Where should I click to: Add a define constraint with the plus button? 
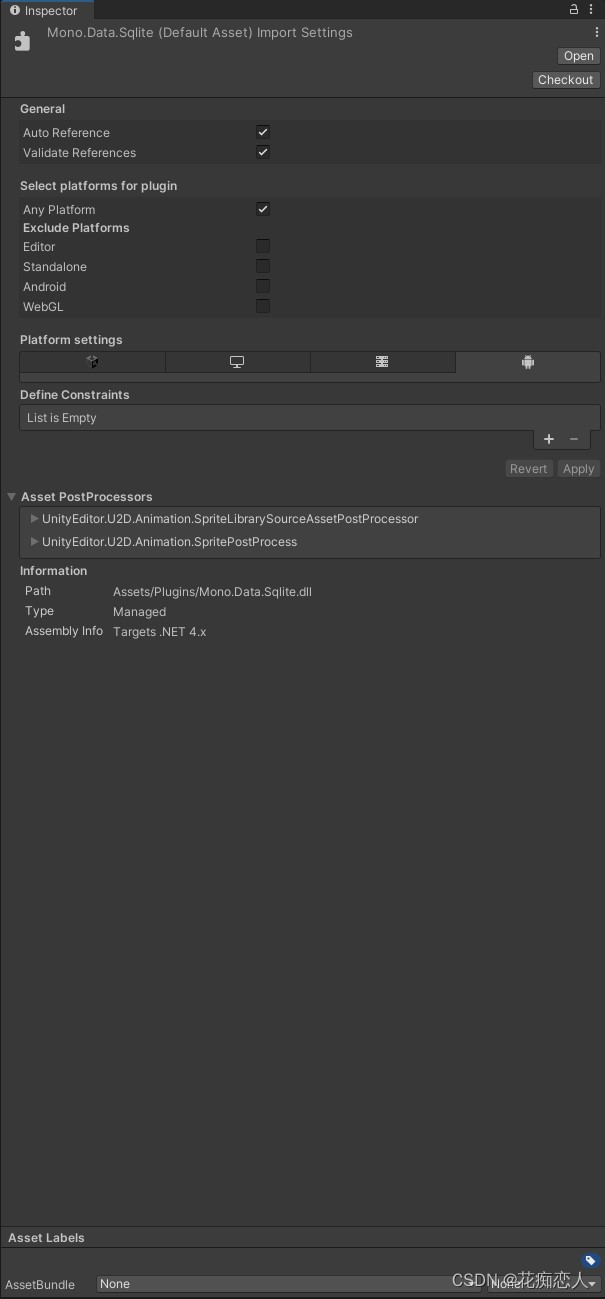[x=548, y=439]
